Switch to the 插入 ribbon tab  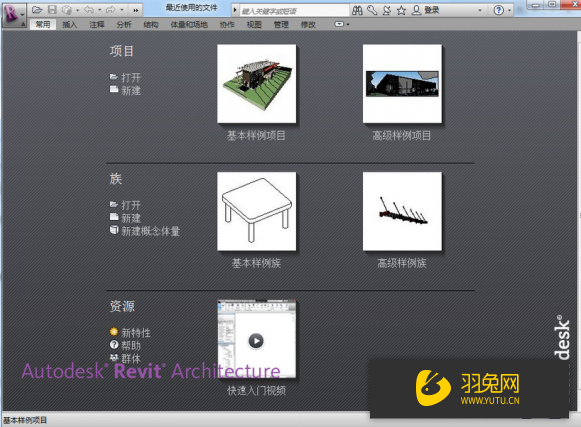pyautogui.click(x=70, y=24)
